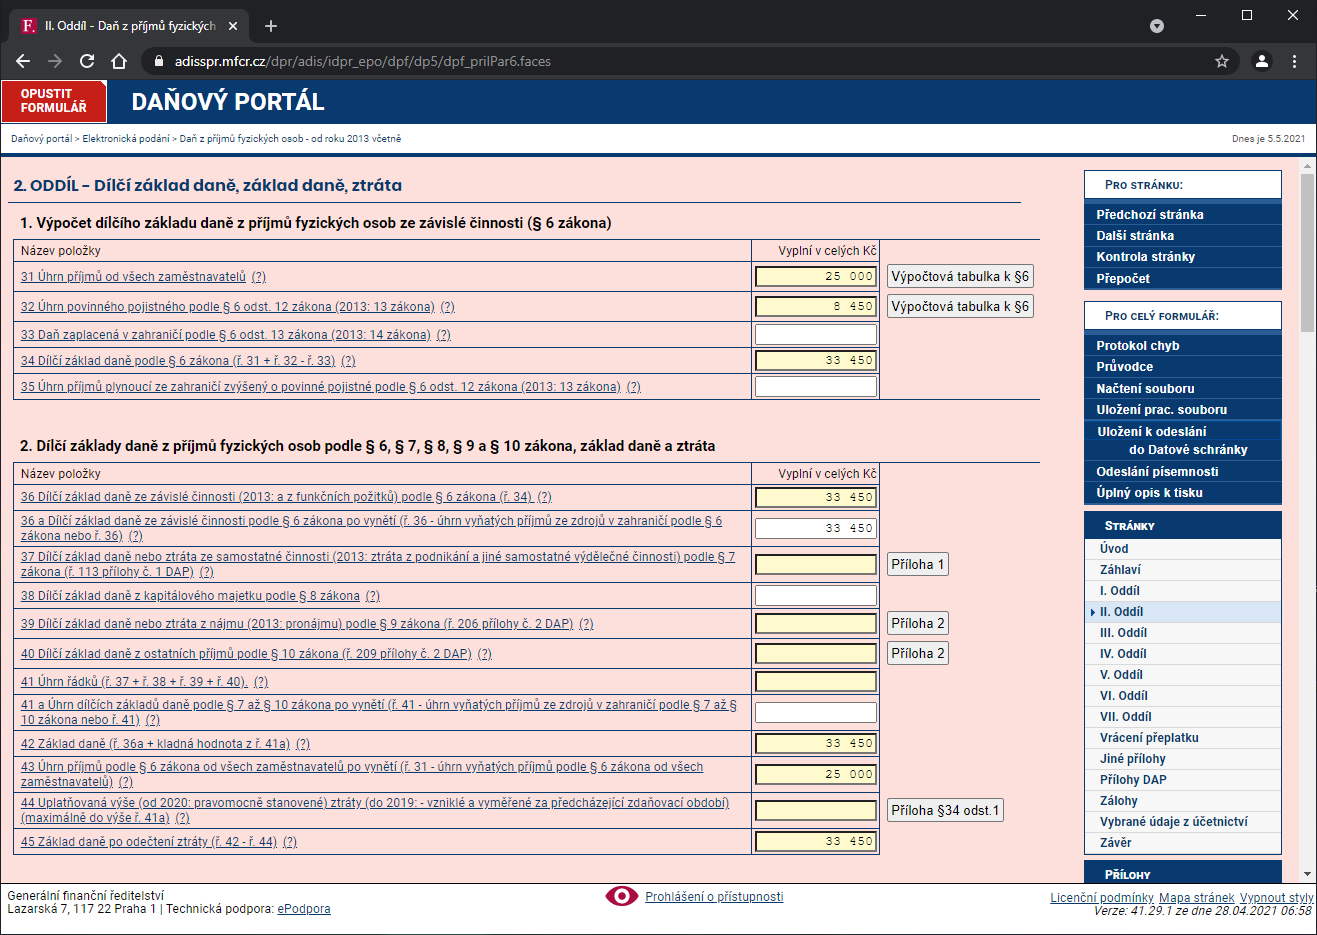Image resolution: width=1317 pixels, height=935 pixels.
Task: Open Chrome three-dot menu
Action: (x=1294, y=61)
